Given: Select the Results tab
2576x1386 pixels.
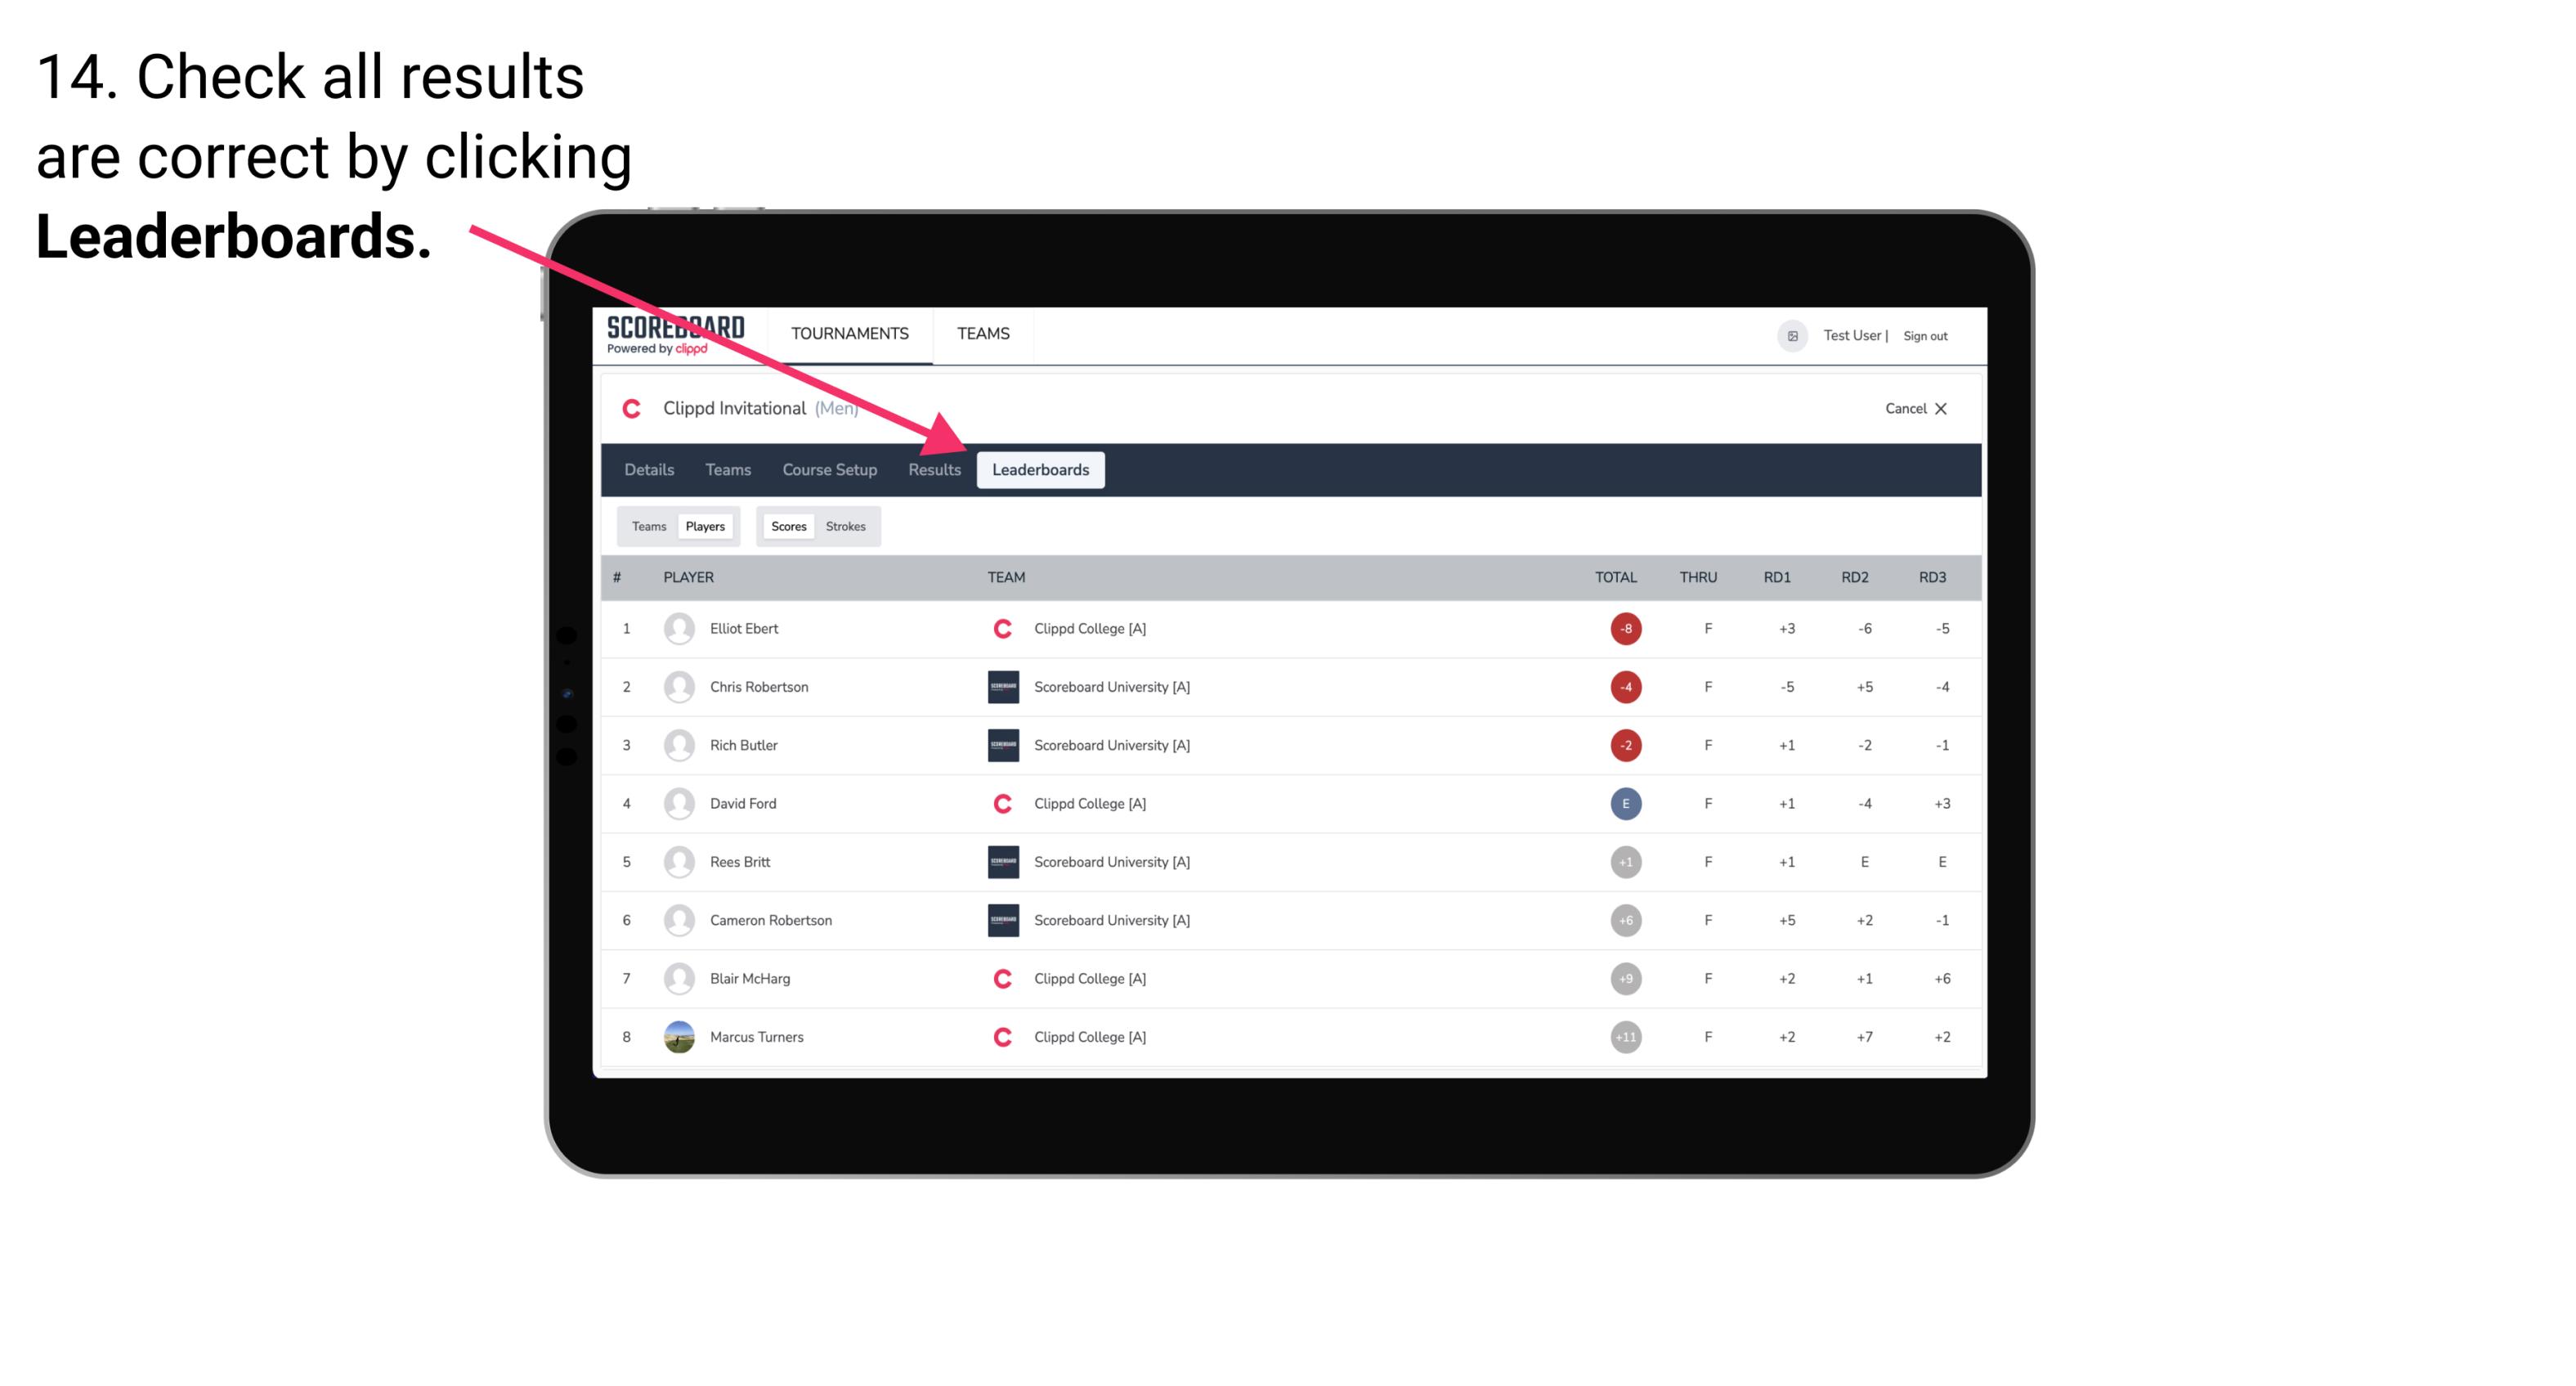Looking at the screenshot, I should [x=933, y=471].
